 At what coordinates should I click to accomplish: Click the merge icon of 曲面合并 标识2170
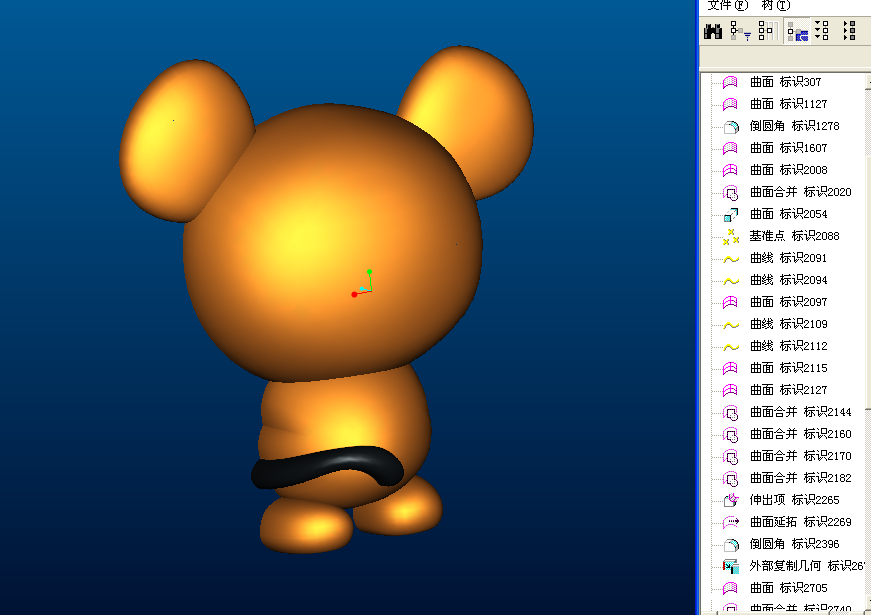(x=731, y=456)
